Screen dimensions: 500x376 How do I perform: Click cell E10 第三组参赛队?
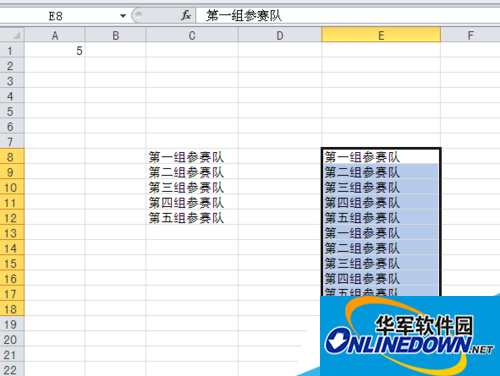click(381, 187)
